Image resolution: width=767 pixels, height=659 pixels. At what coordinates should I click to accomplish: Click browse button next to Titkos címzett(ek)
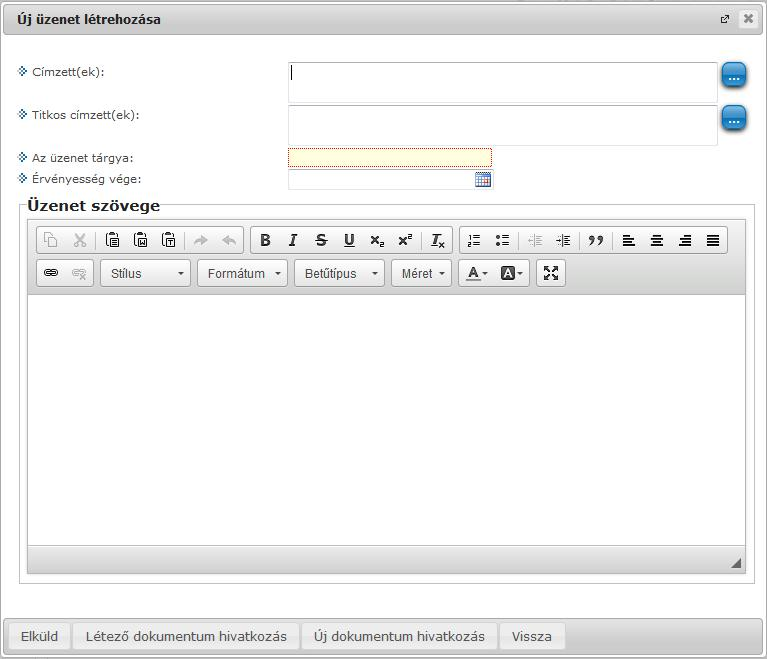tap(734, 118)
